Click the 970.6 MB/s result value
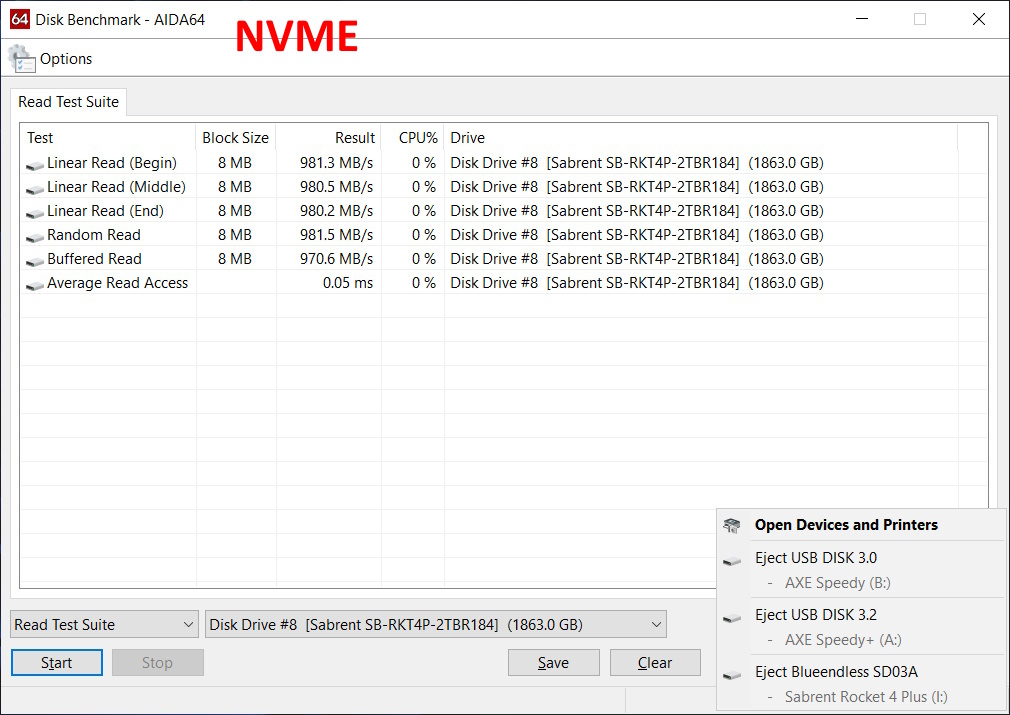The width and height of the screenshot is (1010, 715). pyautogui.click(x=336, y=258)
